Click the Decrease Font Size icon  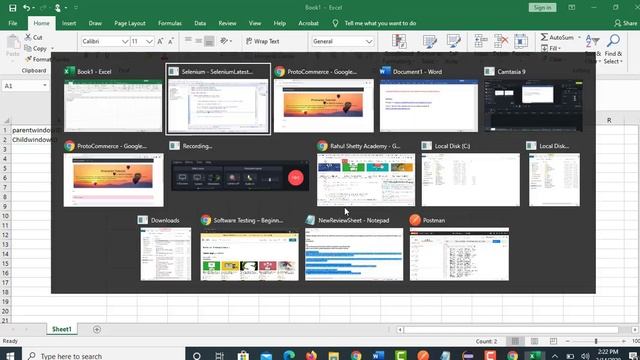point(171,41)
